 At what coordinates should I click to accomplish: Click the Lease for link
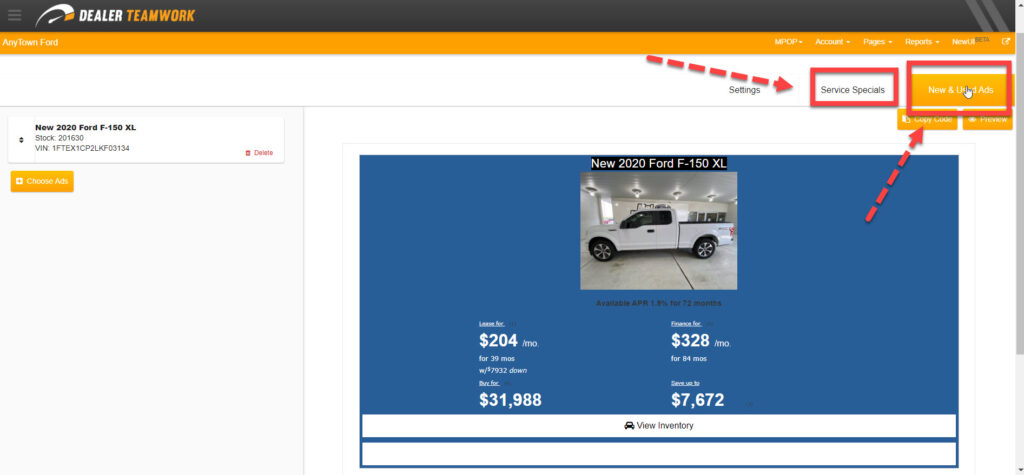[492, 324]
